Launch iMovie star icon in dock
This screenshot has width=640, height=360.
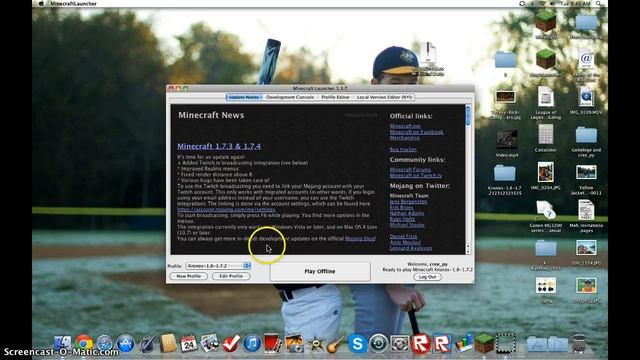click(316, 344)
